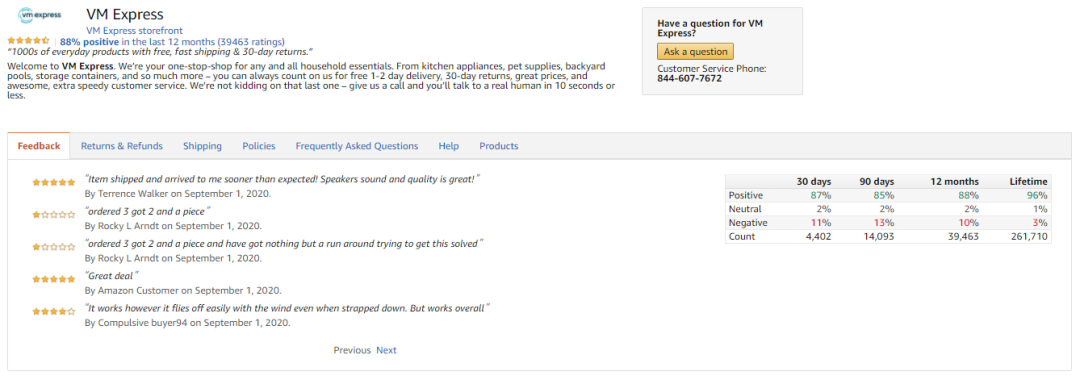This screenshot has height=376, width=1080.
Task: Select the Feedback tab
Action: pyautogui.click(x=39, y=146)
